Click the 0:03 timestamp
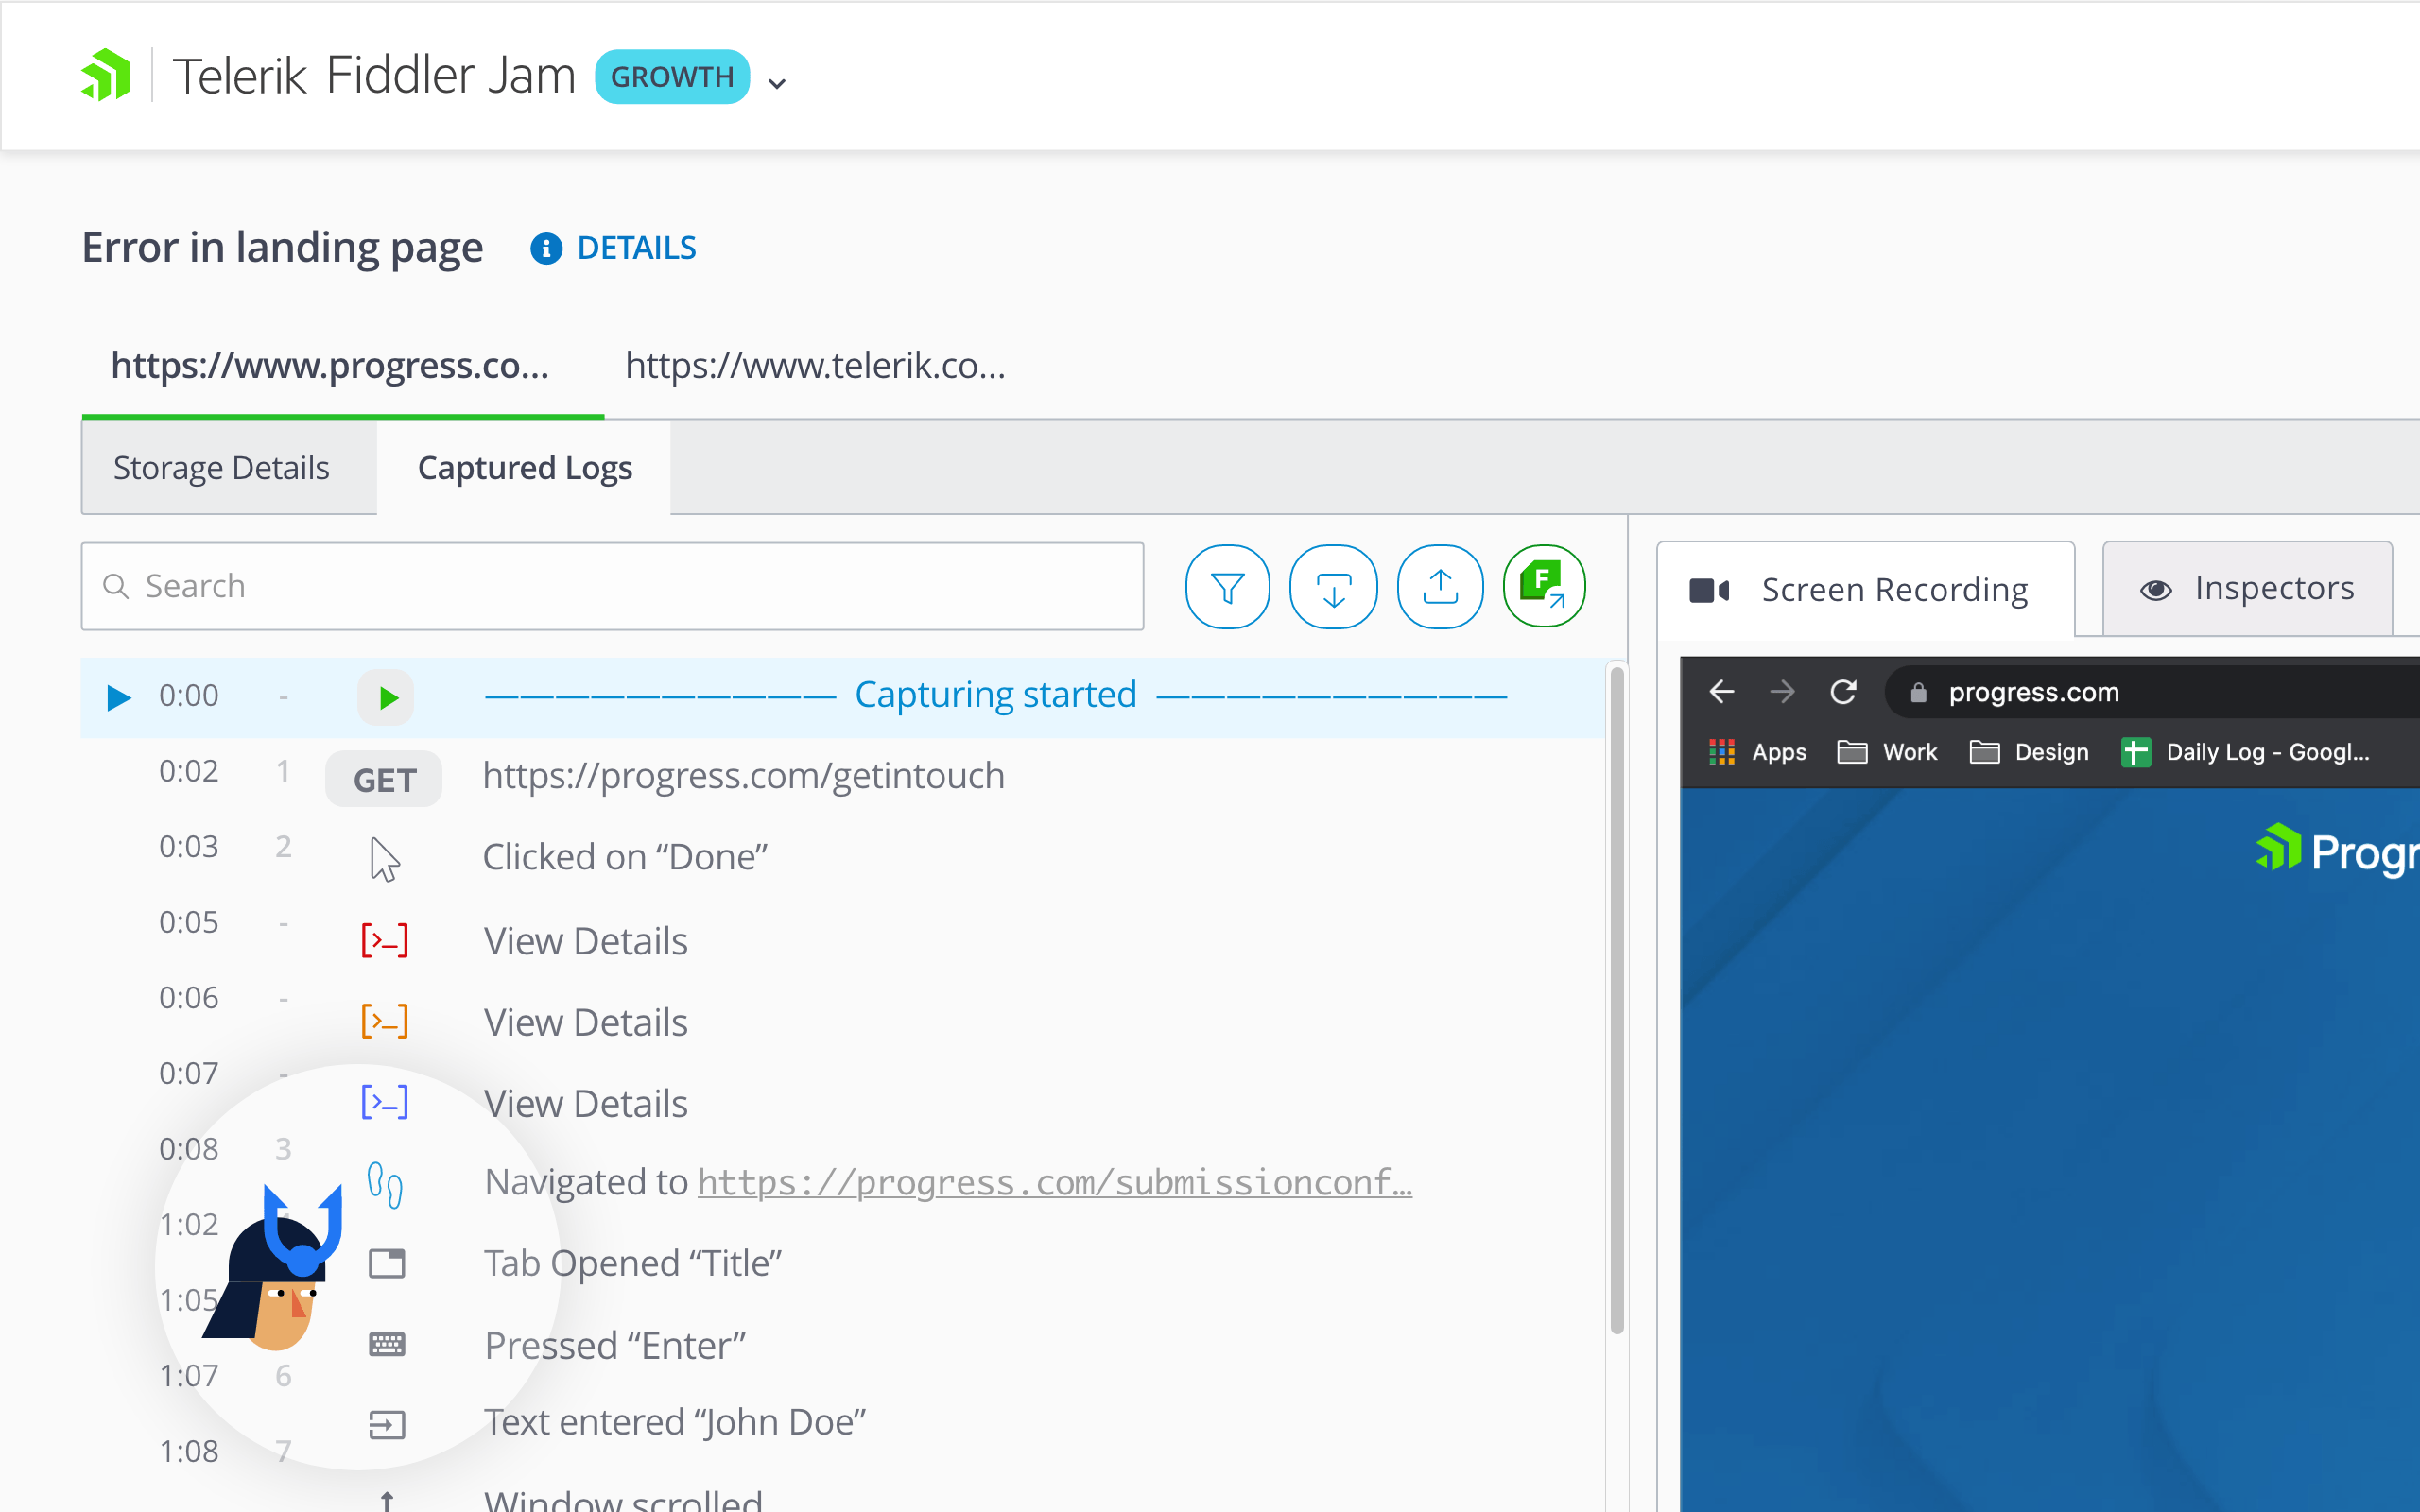This screenshot has height=1512, width=2420. coord(188,847)
